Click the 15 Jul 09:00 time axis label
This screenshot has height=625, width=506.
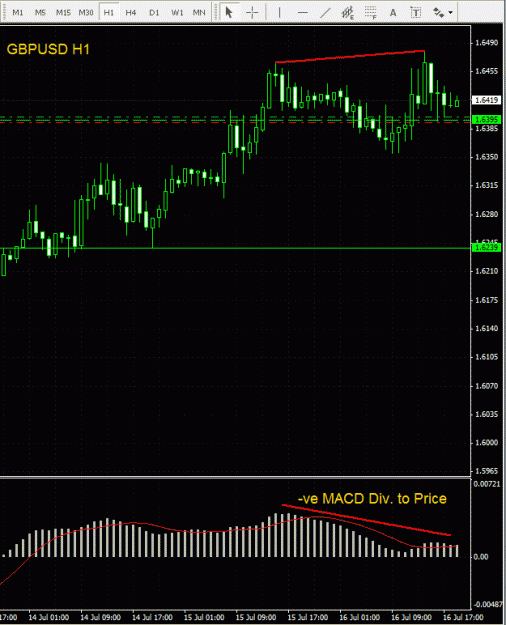coord(256,617)
